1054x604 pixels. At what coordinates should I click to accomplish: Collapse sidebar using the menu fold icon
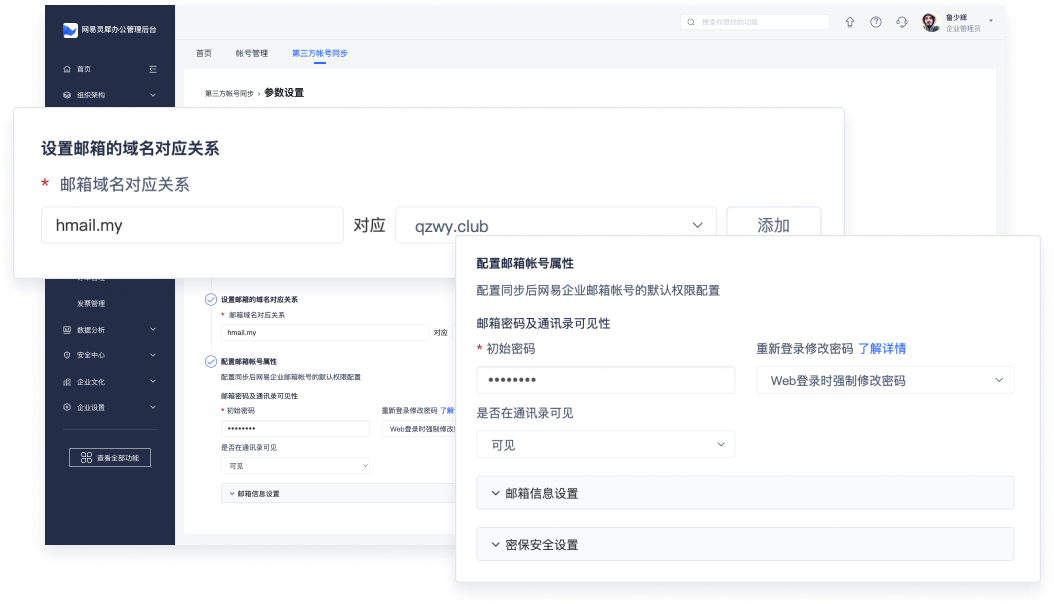click(153, 69)
